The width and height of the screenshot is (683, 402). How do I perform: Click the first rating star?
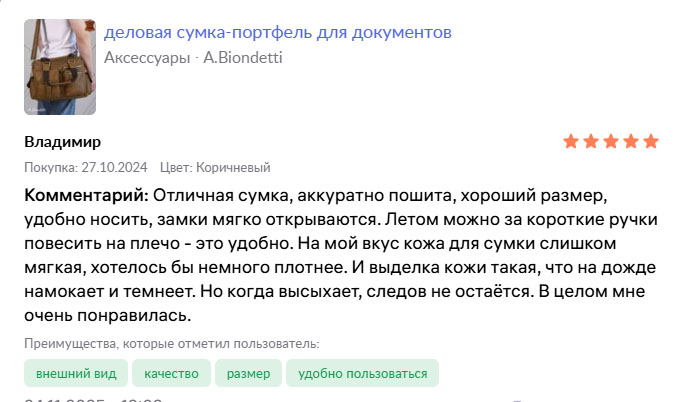tap(571, 141)
